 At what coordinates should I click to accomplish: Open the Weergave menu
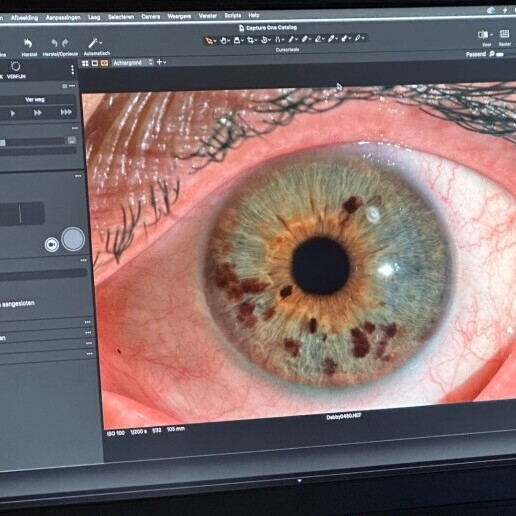point(179,16)
